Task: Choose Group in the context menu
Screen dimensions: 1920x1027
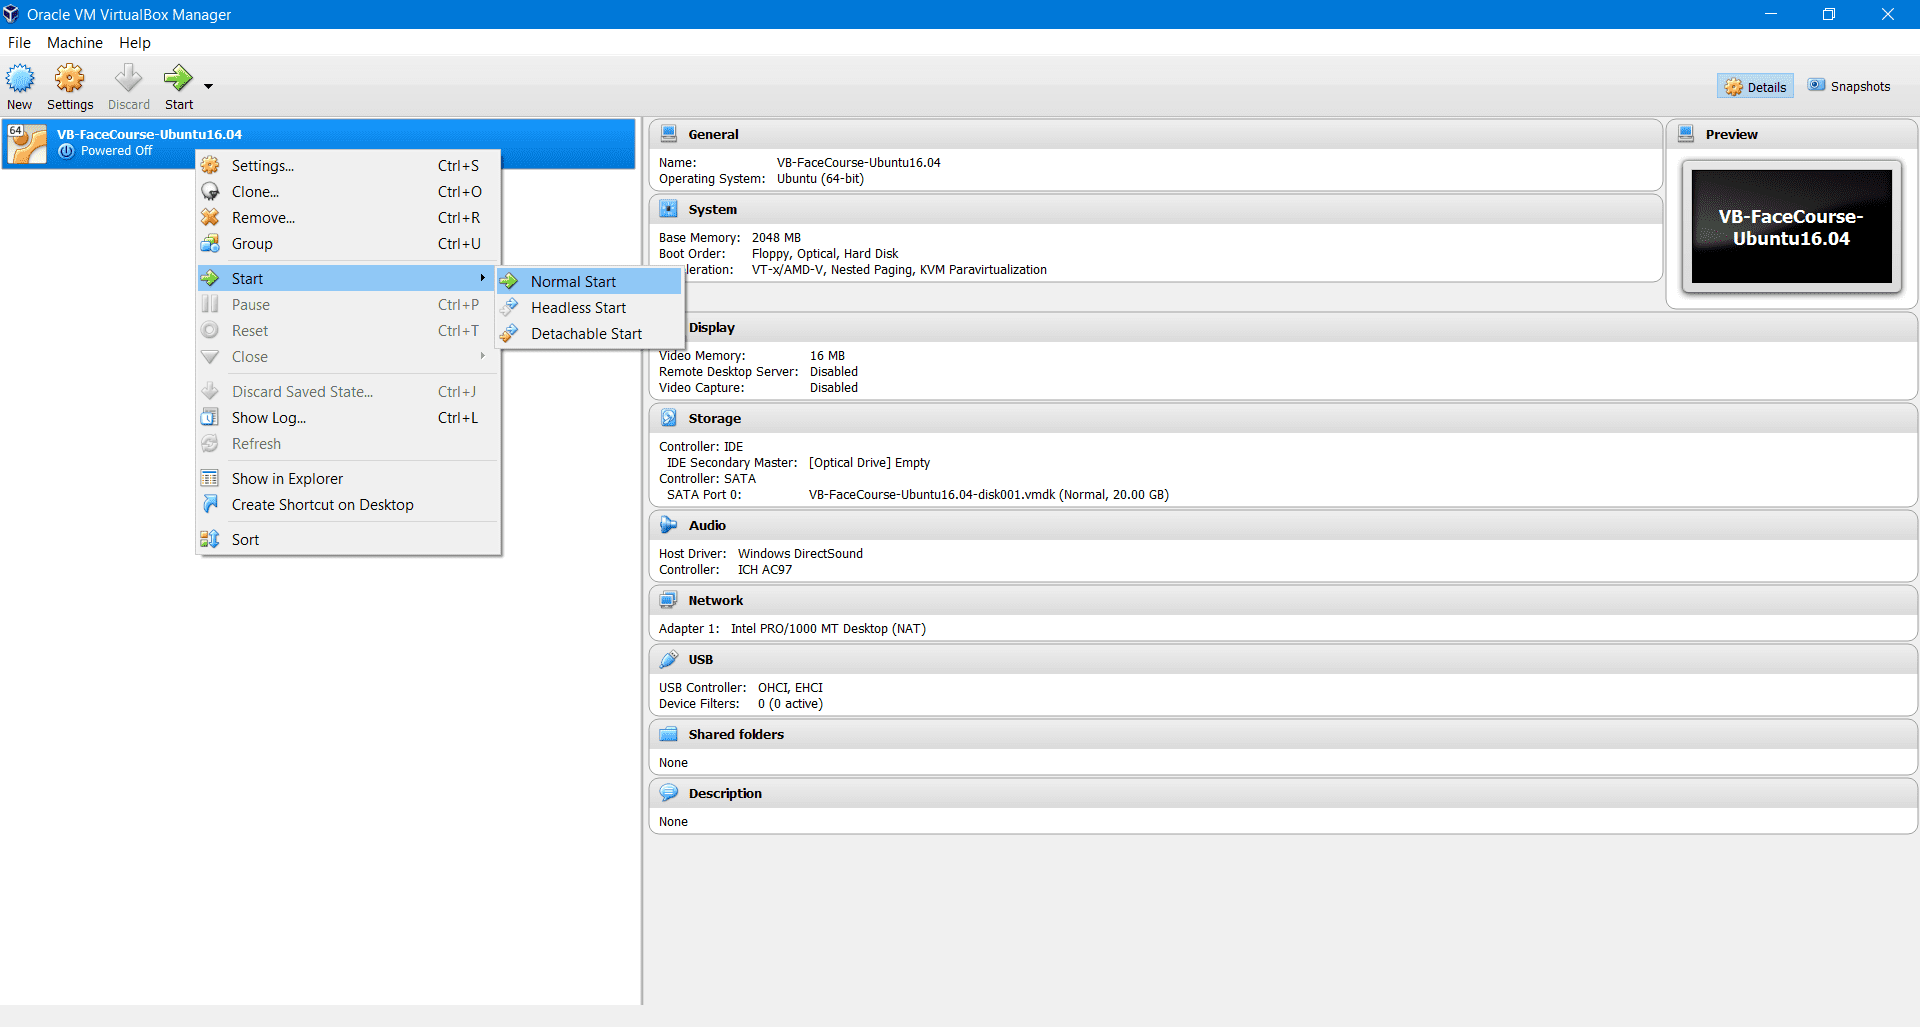Action: tap(348, 244)
